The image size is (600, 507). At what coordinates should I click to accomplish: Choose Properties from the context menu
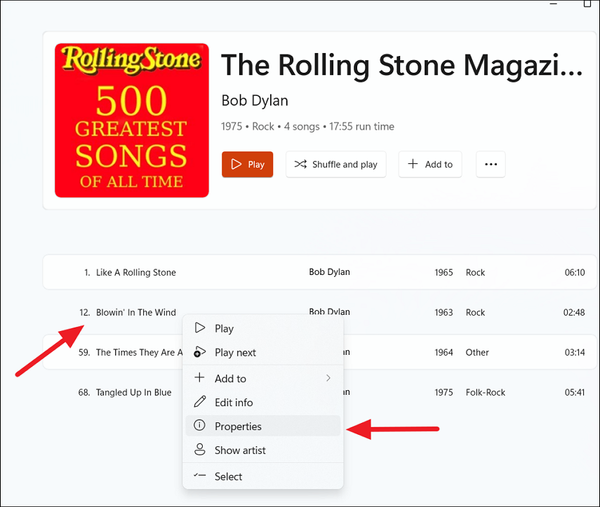(238, 426)
